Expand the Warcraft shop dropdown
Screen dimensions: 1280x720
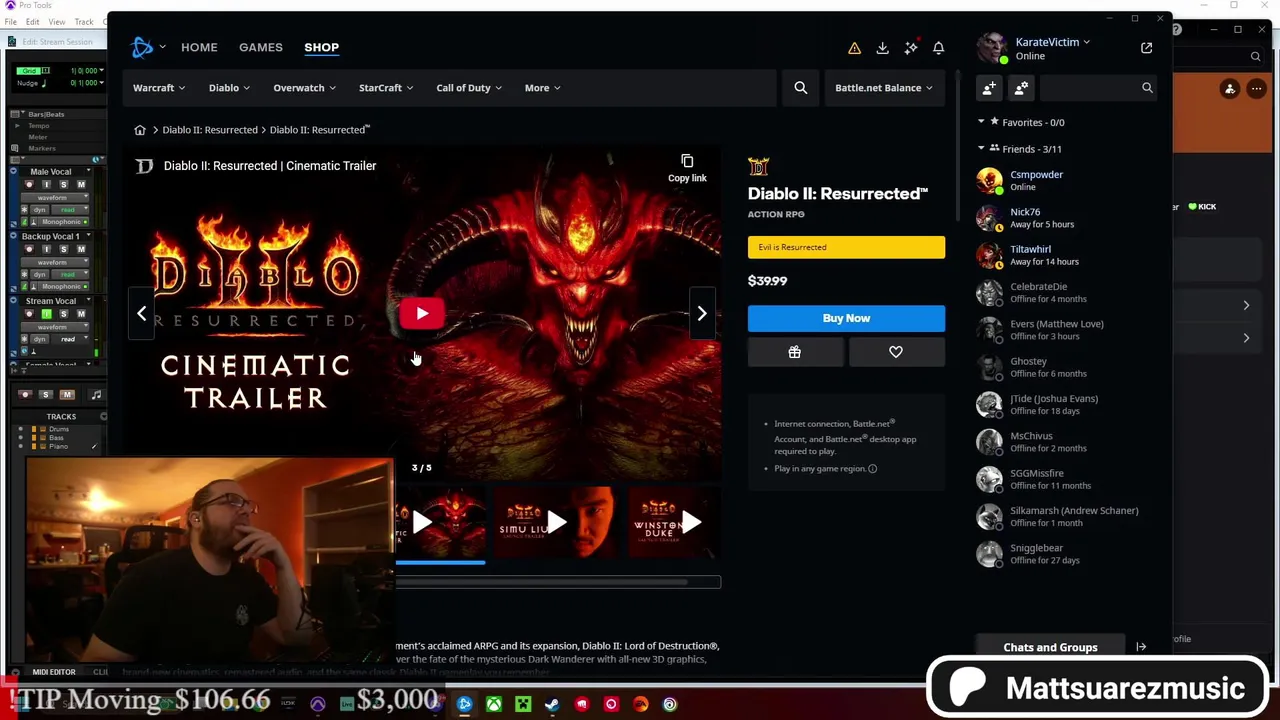(x=160, y=88)
